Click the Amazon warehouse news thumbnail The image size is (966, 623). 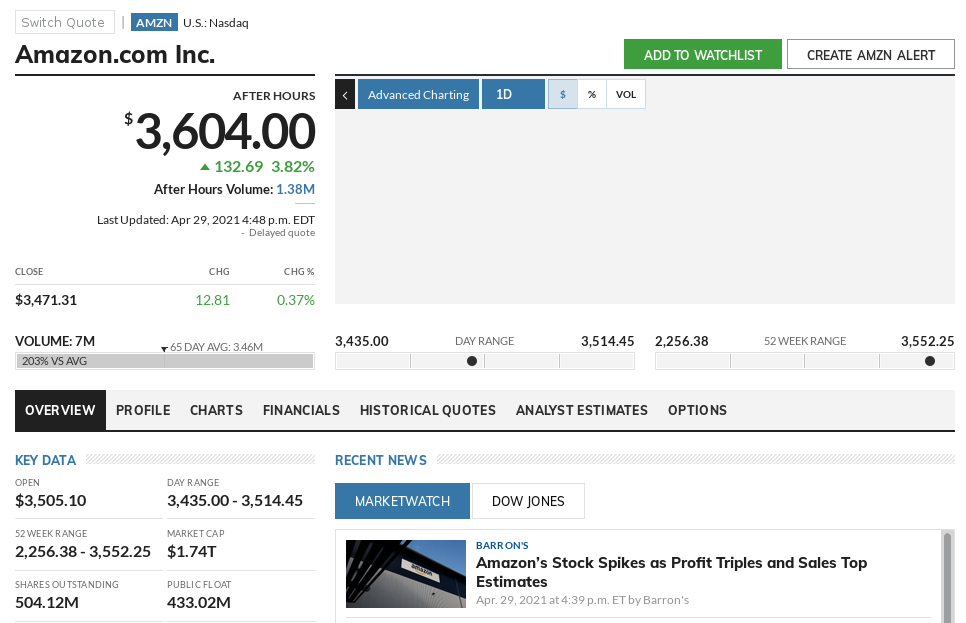pos(406,574)
